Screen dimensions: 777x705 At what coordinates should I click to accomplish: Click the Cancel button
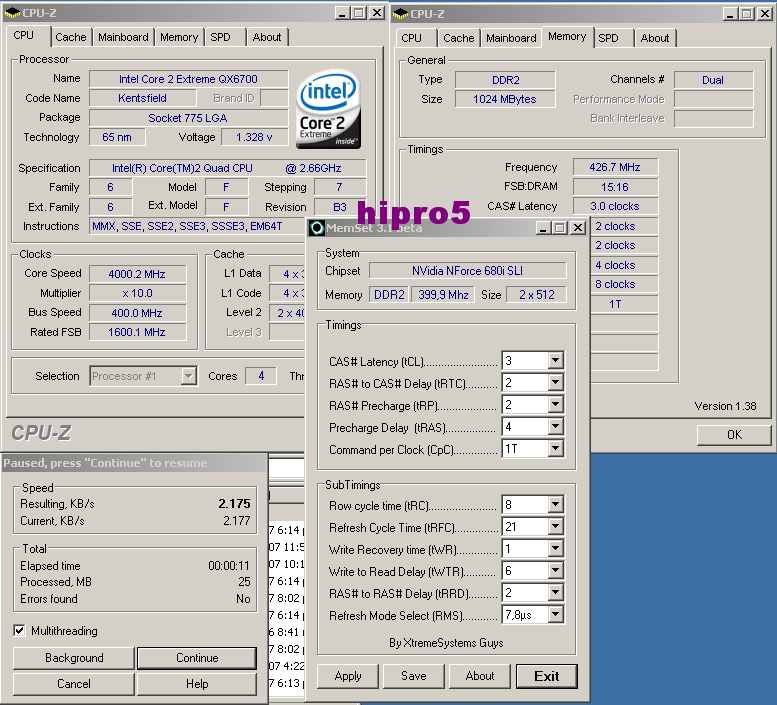[x=74, y=684]
